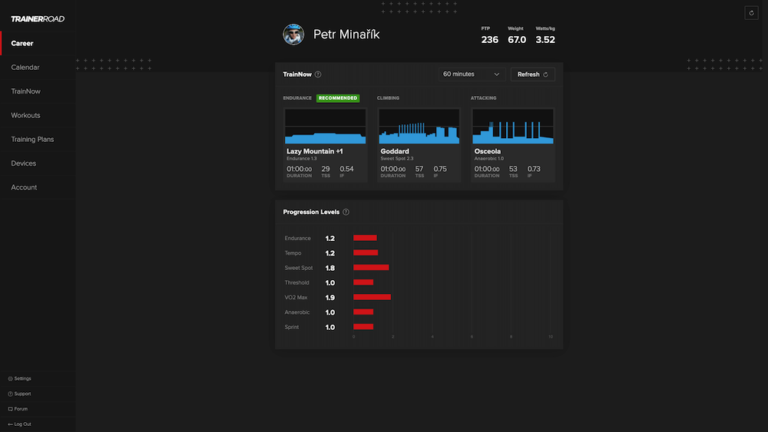
Task: Click the FTP value 236
Action: [489, 40]
